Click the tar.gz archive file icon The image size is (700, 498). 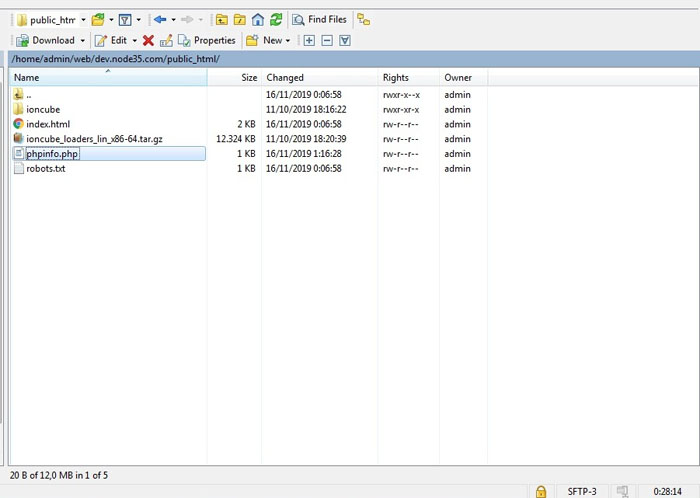tap(18, 139)
